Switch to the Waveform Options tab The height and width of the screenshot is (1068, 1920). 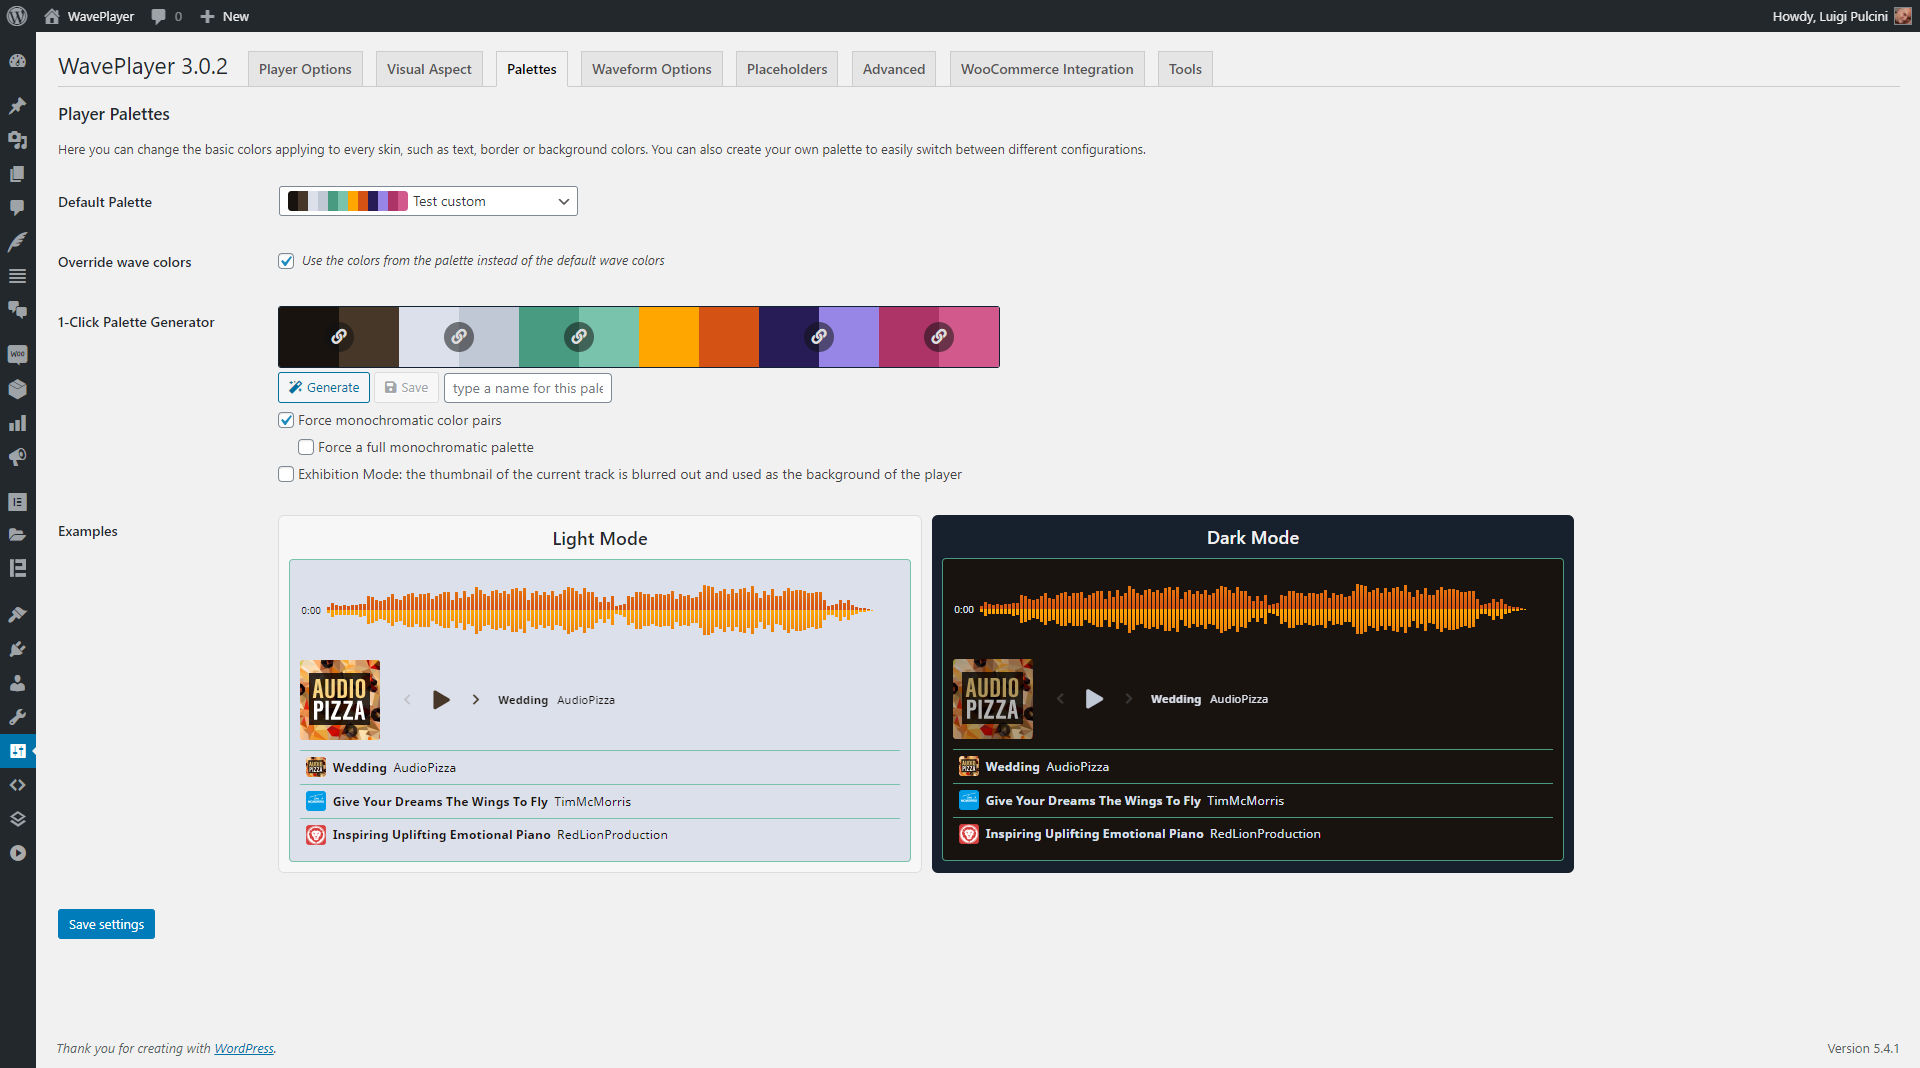coord(652,69)
